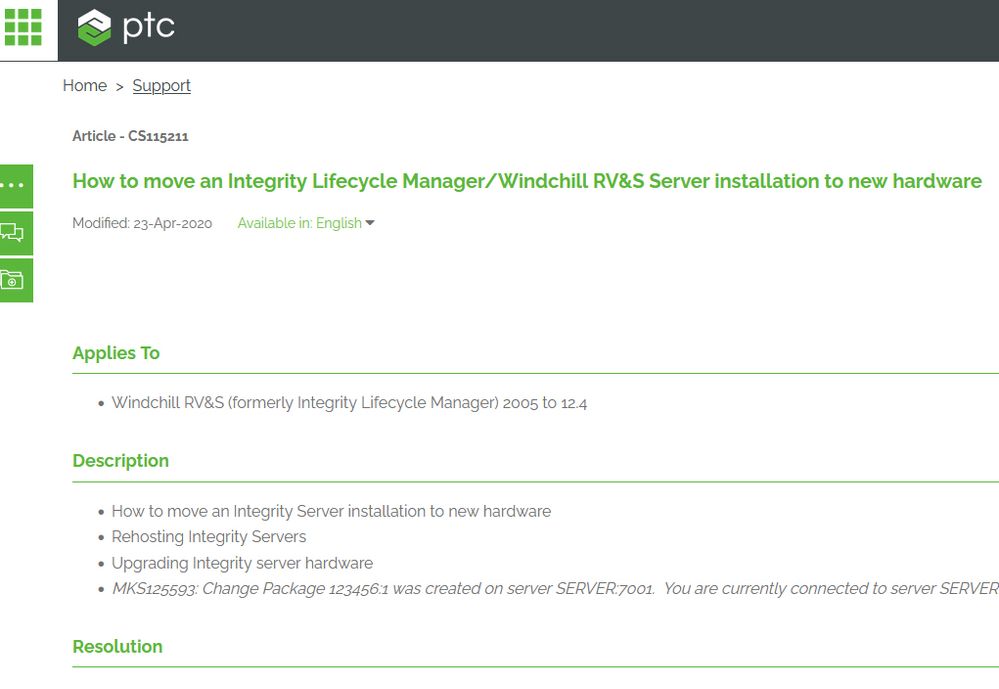Click the 'Modified: 23-Apr-2020' date text
Viewport: 999px width, 689px height.
point(142,223)
